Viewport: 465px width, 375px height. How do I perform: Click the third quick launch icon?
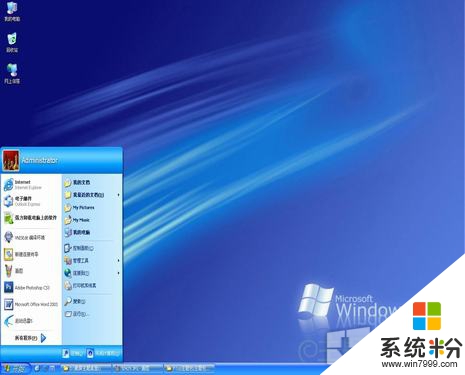(x=52, y=368)
